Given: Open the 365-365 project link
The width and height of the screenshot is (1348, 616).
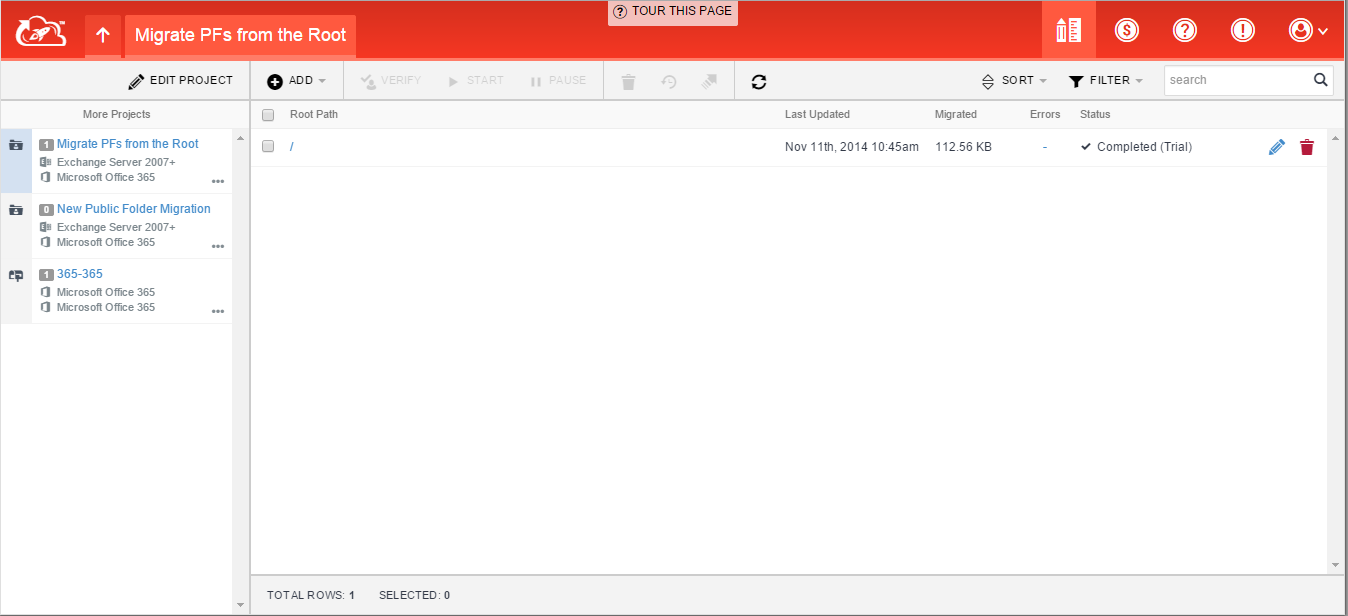Looking at the screenshot, I should point(80,274).
